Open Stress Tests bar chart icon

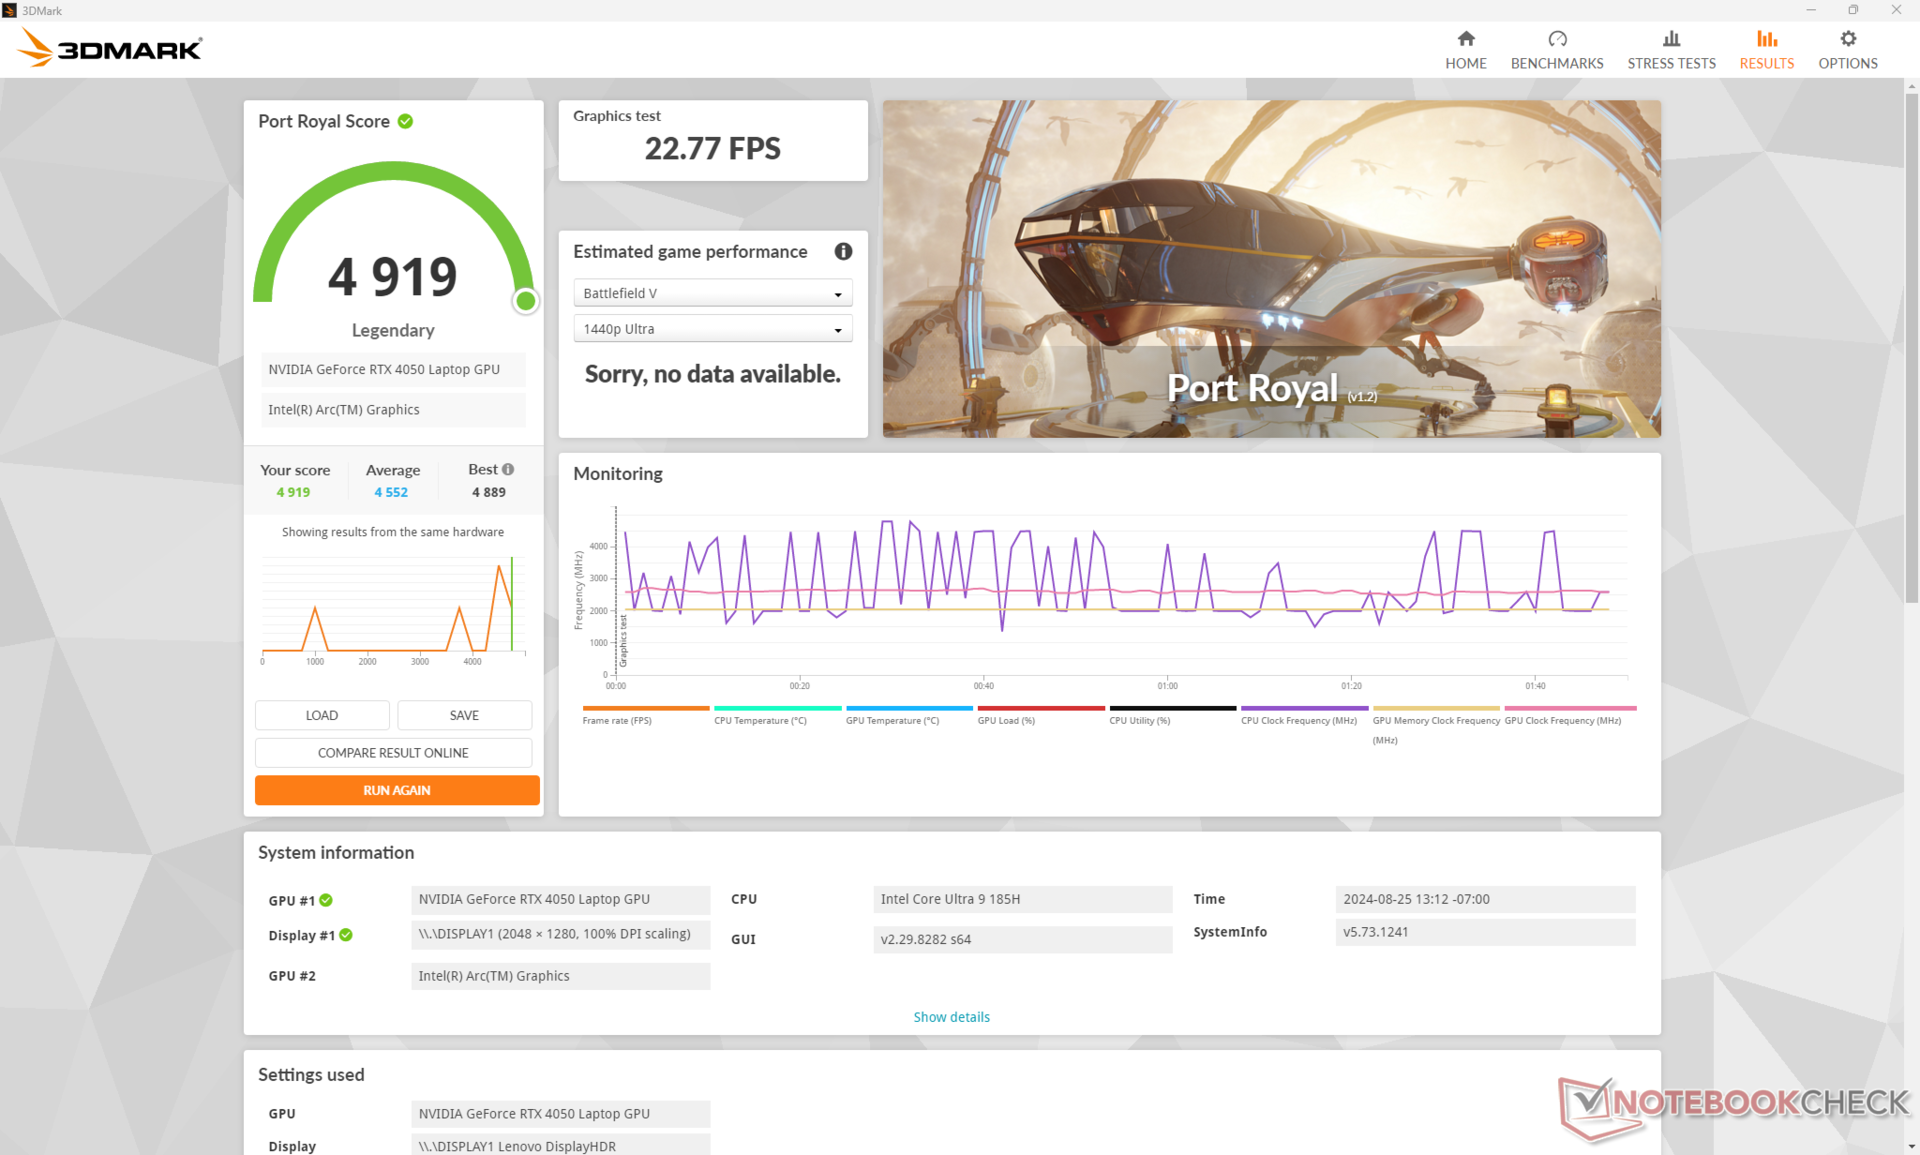point(1670,39)
